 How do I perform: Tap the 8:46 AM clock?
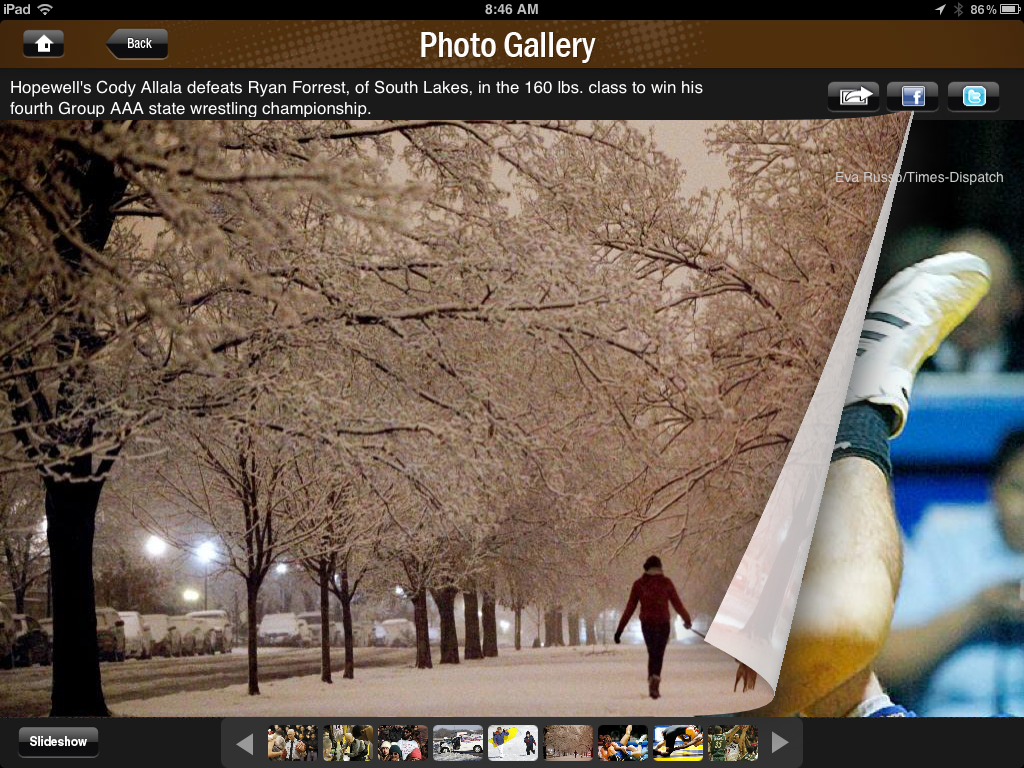pos(511,9)
